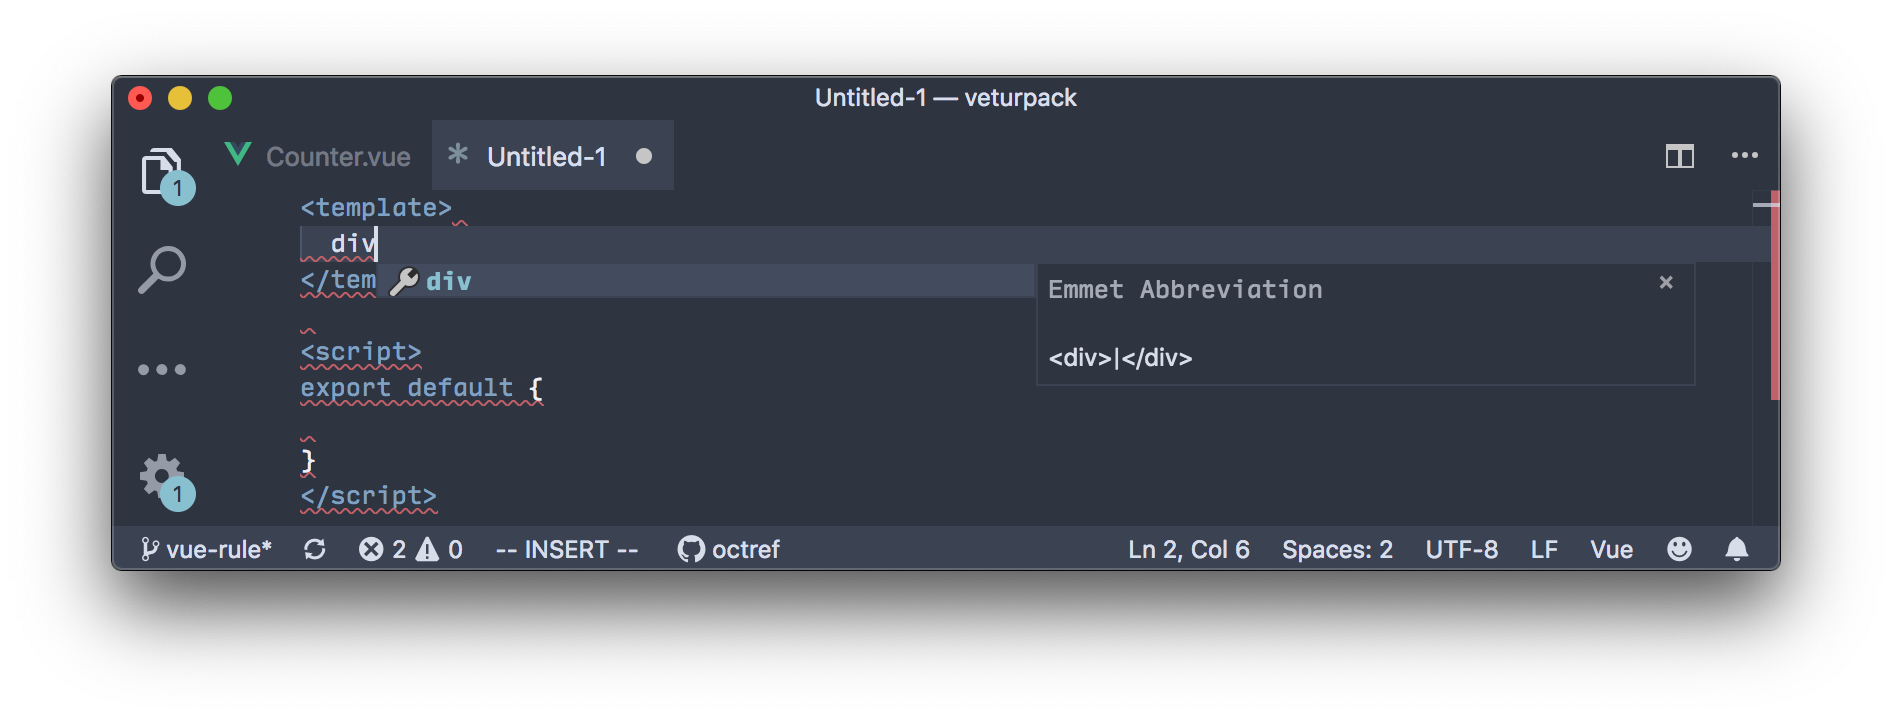Click the feedback smiley icon
1892x718 pixels.
(1679, 548)
